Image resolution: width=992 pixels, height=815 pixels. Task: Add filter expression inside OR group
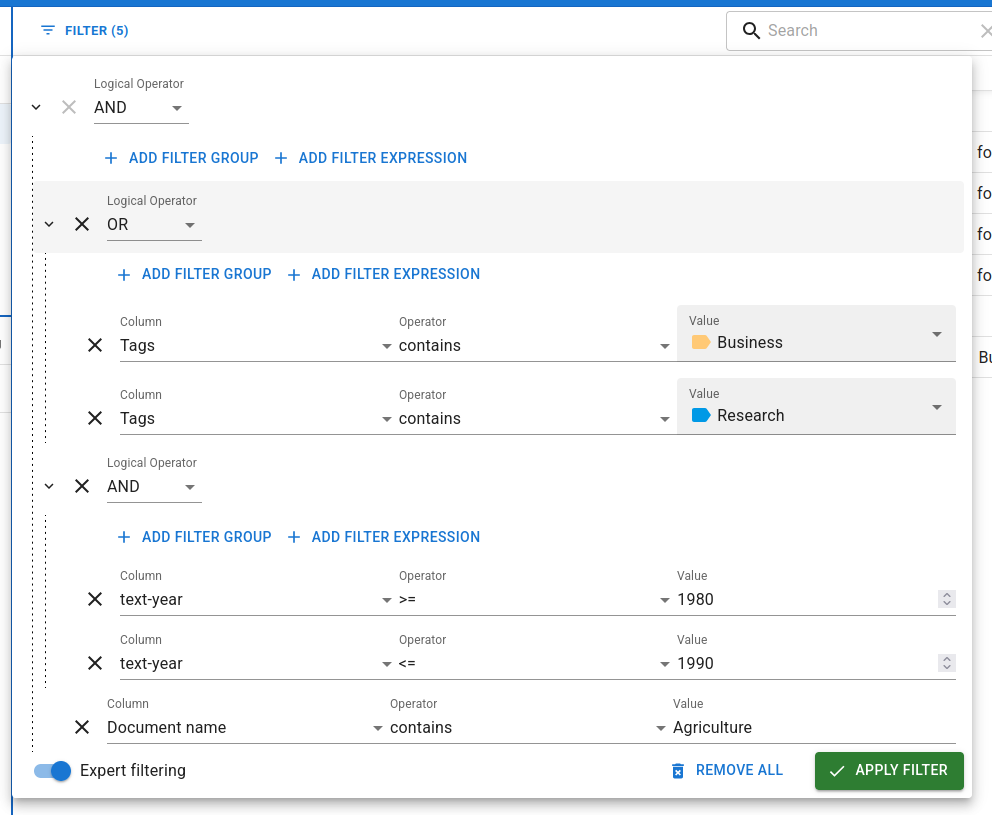383,274
